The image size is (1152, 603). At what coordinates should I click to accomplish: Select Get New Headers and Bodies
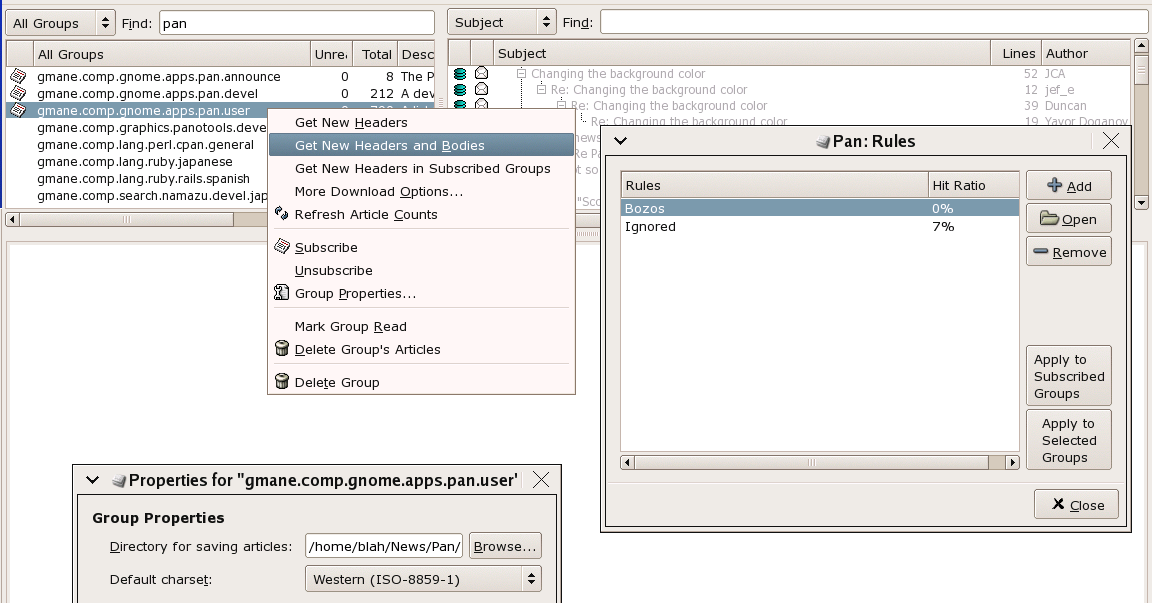[x=421, y=145]
